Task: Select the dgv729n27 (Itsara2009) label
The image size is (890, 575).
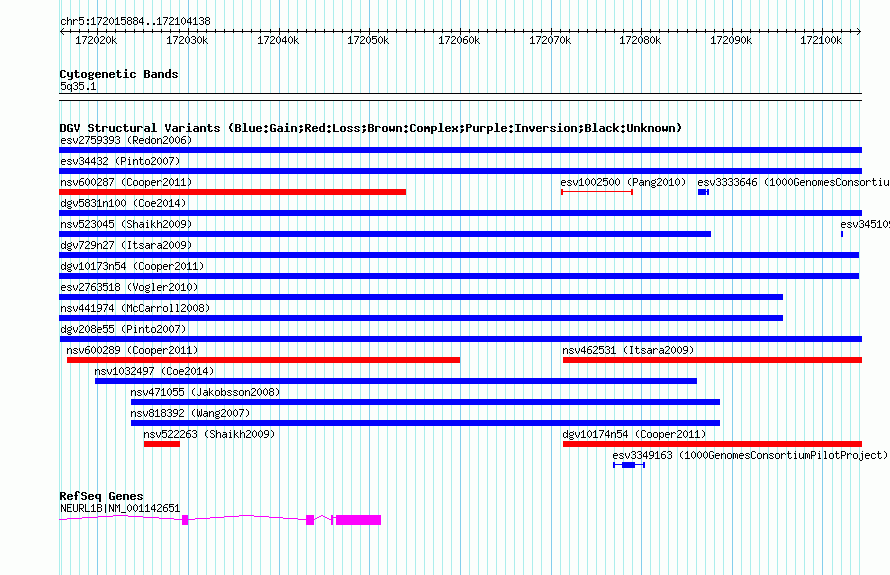Action: tap(126, 245)
